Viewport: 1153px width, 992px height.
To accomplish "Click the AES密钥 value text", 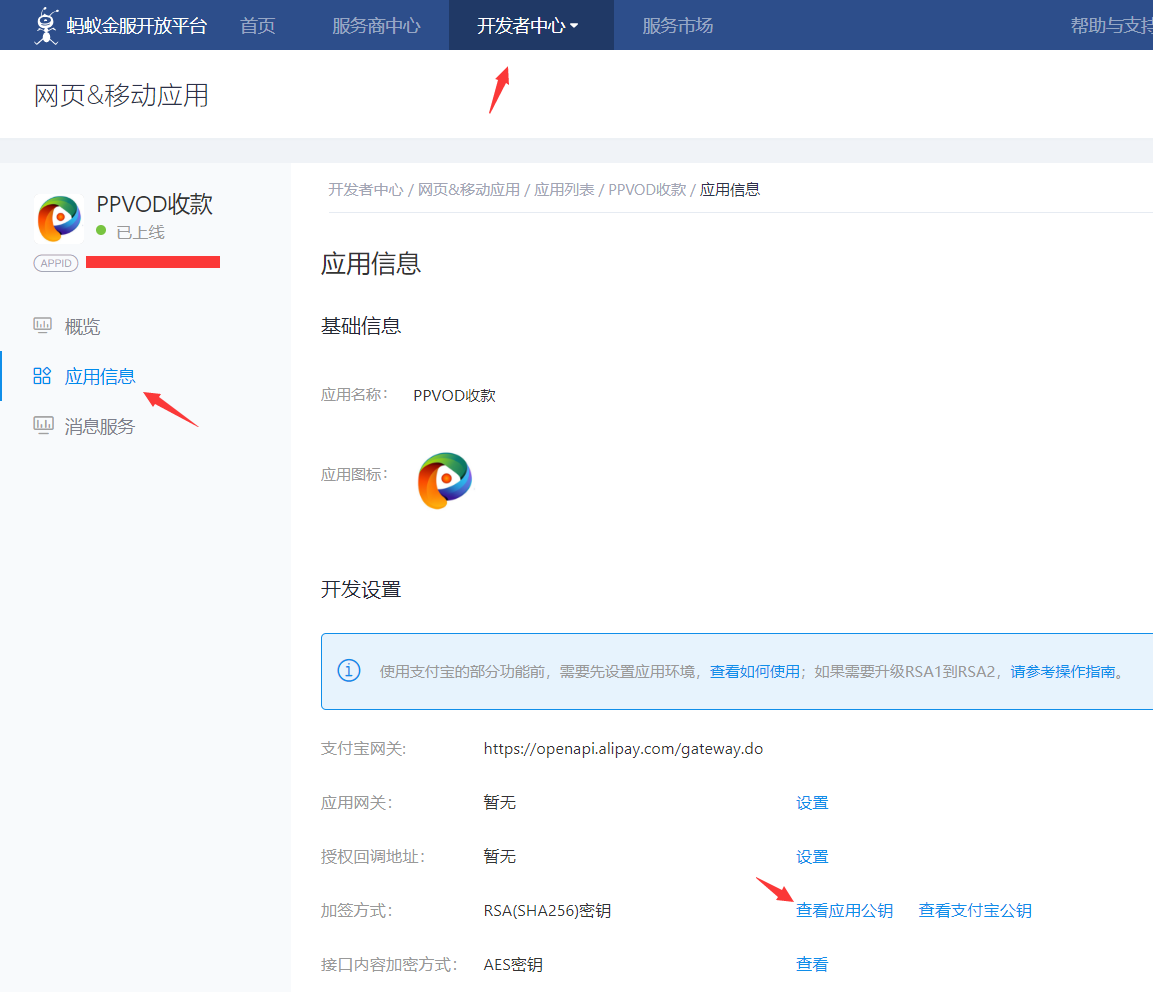I will click(513, 964).
